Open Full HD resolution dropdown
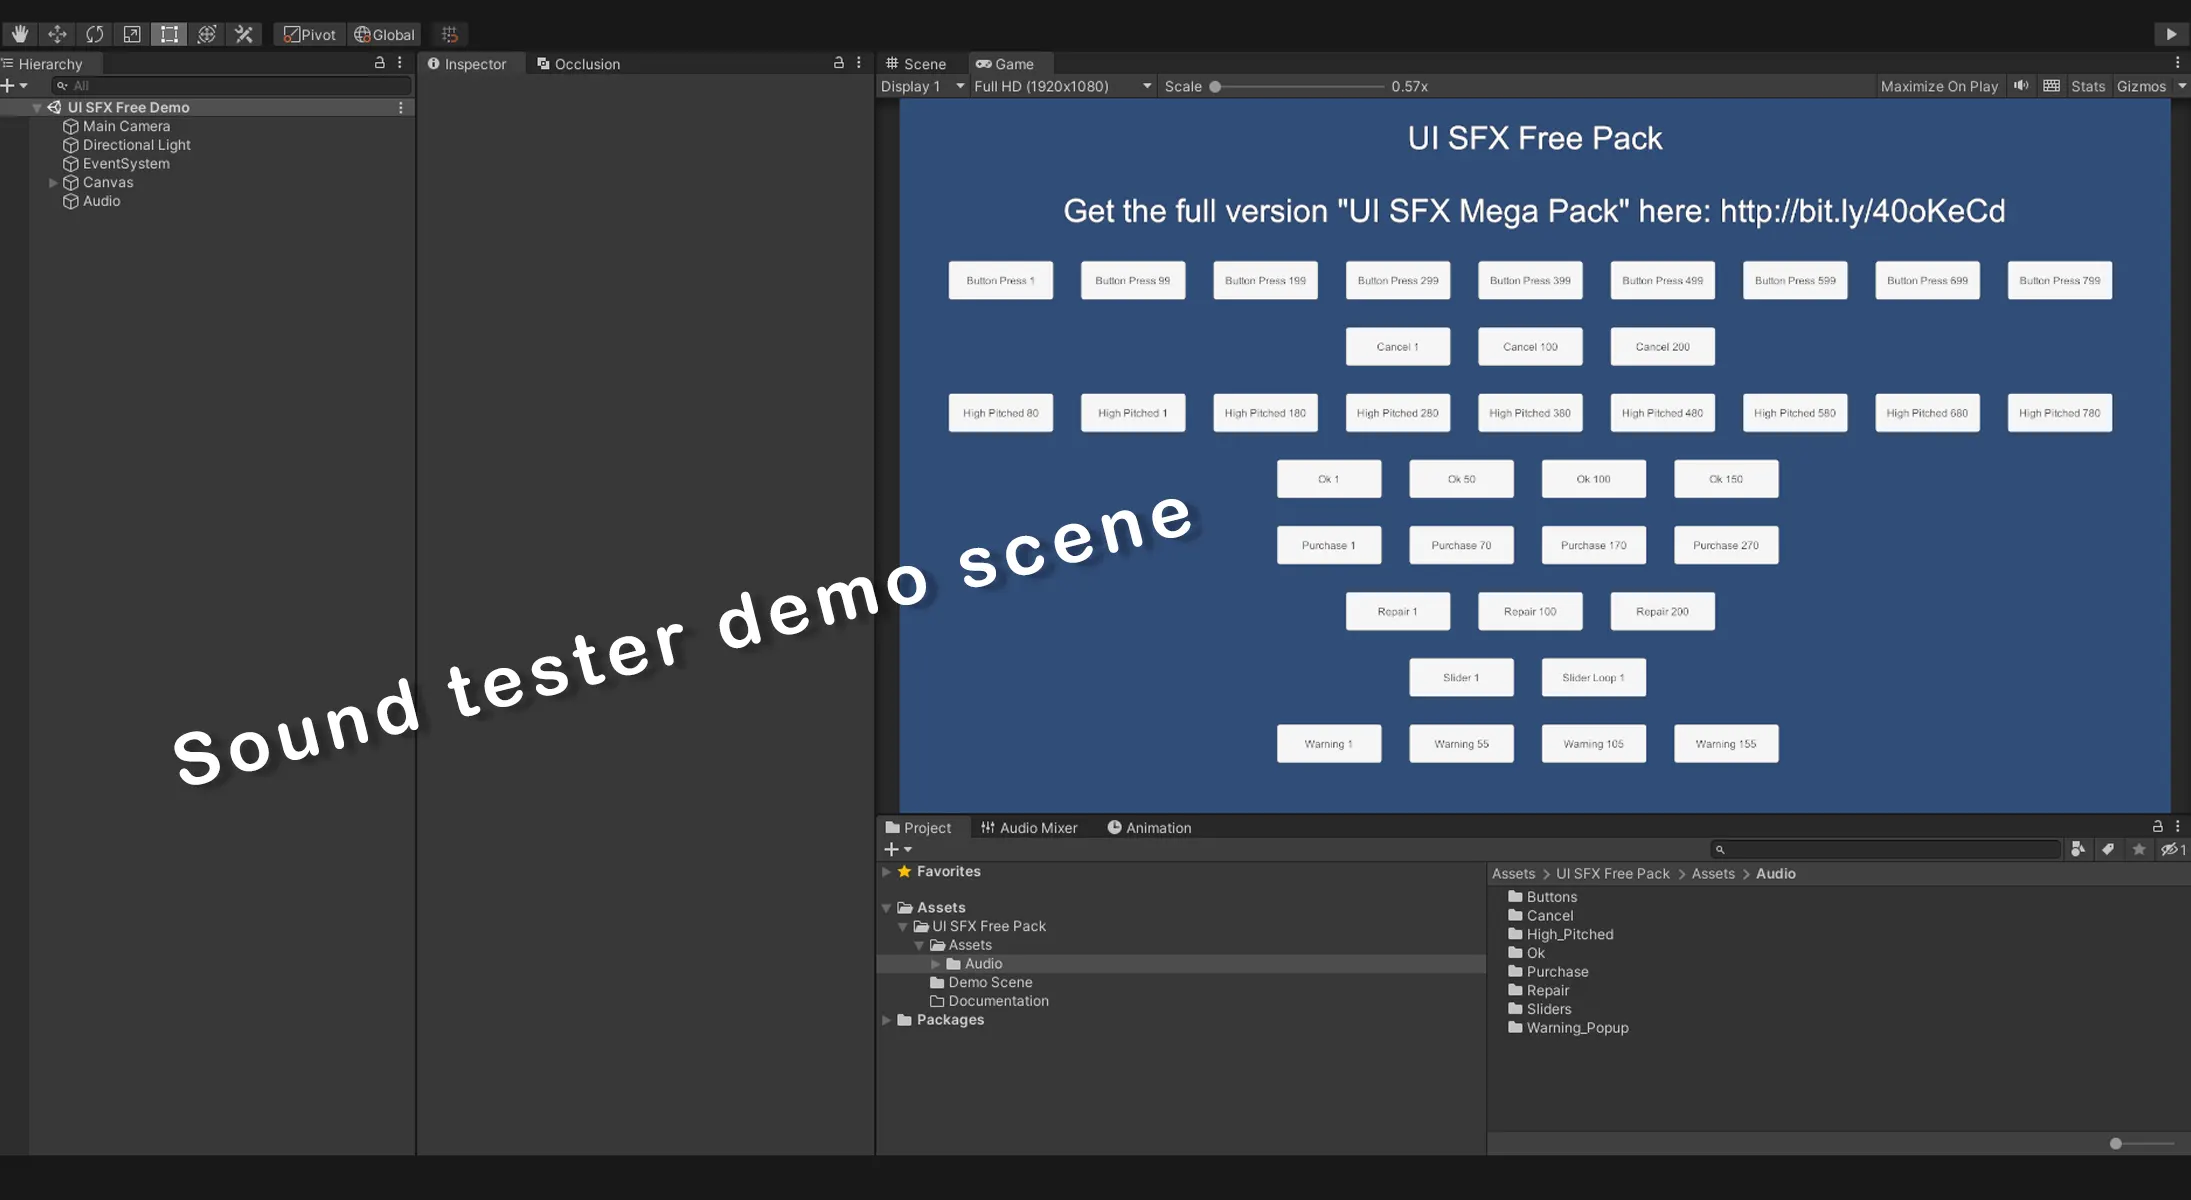2191x1200 pixels. pos(1061,86)
